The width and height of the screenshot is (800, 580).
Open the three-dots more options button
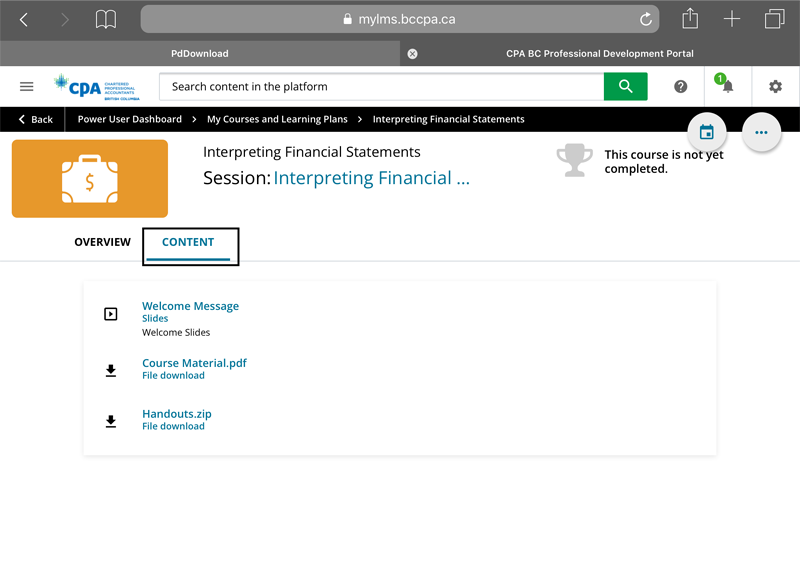click(761, 132)
